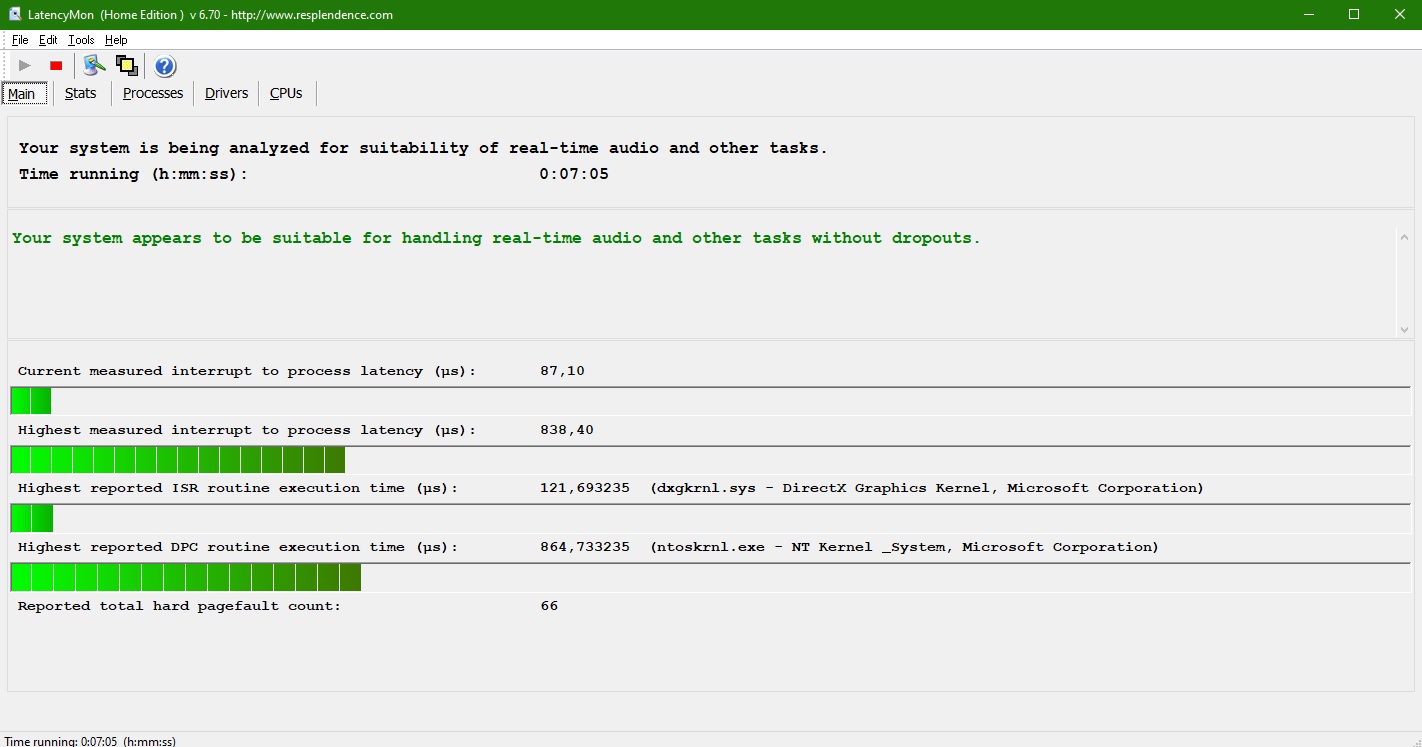Click the grey Start monitoring play icon

coord(25,66)
